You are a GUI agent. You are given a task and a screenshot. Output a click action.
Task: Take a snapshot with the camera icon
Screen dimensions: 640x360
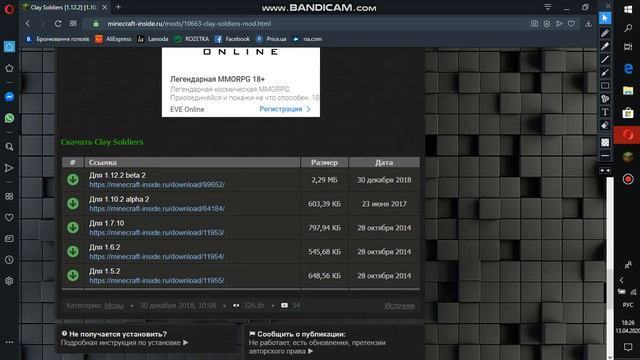point(534,24)
